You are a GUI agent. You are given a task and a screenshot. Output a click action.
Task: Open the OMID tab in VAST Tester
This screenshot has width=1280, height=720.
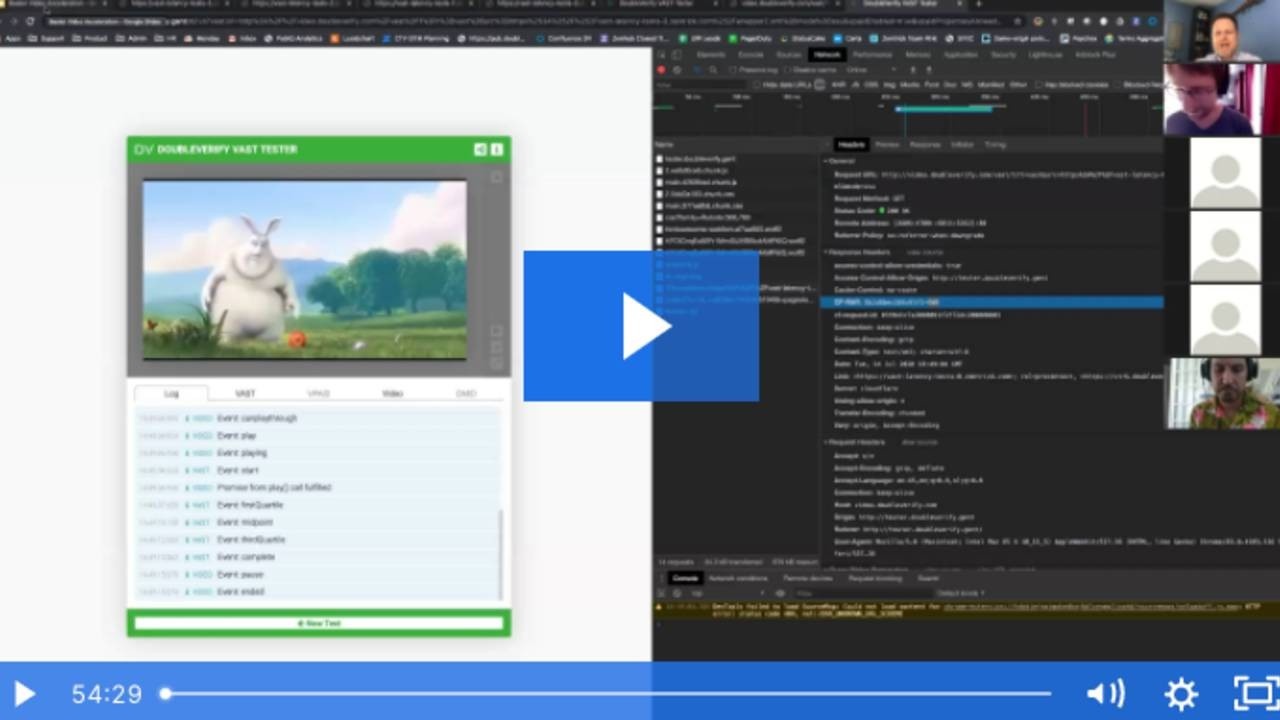coord(466,393)
